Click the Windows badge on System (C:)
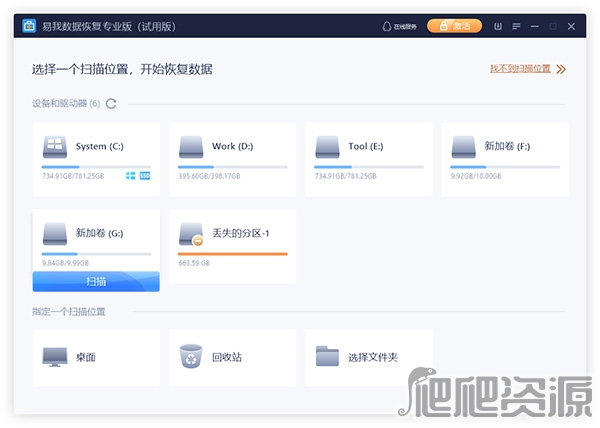Viewport: 600px width, 428px height. pyautogui.click(x=130, y=176)
